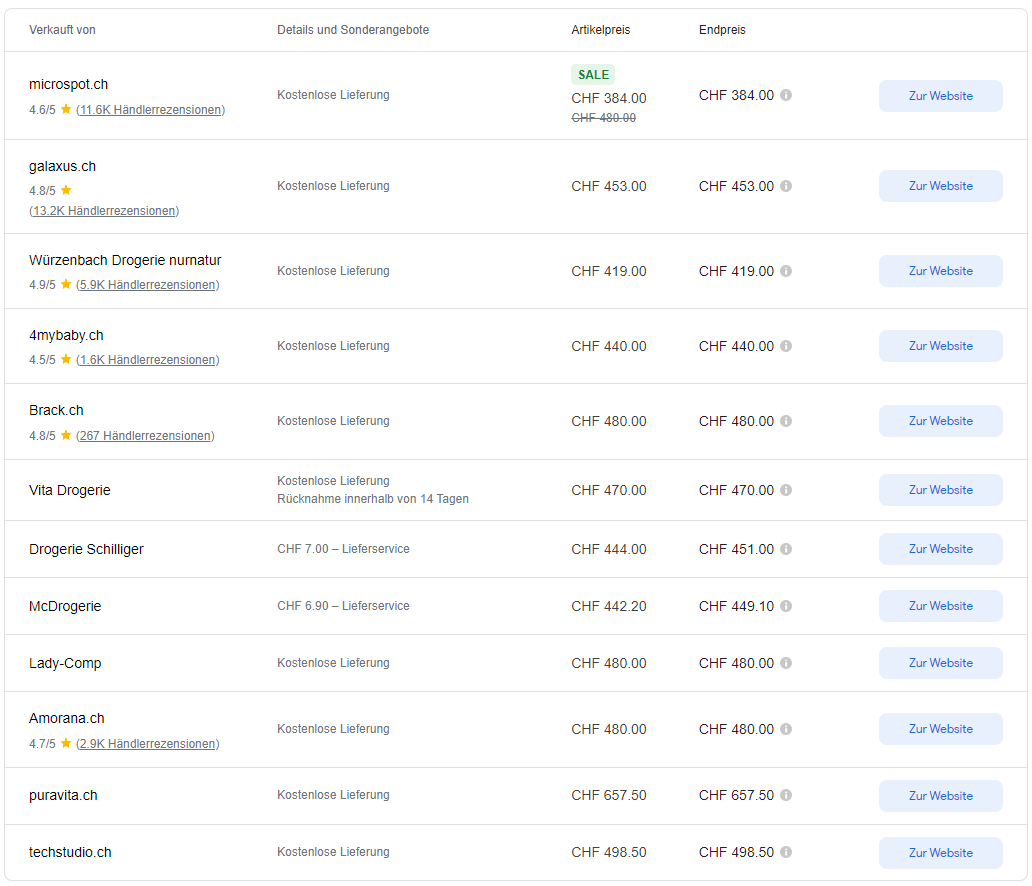This screenshot has width=1032, height=886.
Task: Click the Endpreis column header
Action: click(722, 30)
